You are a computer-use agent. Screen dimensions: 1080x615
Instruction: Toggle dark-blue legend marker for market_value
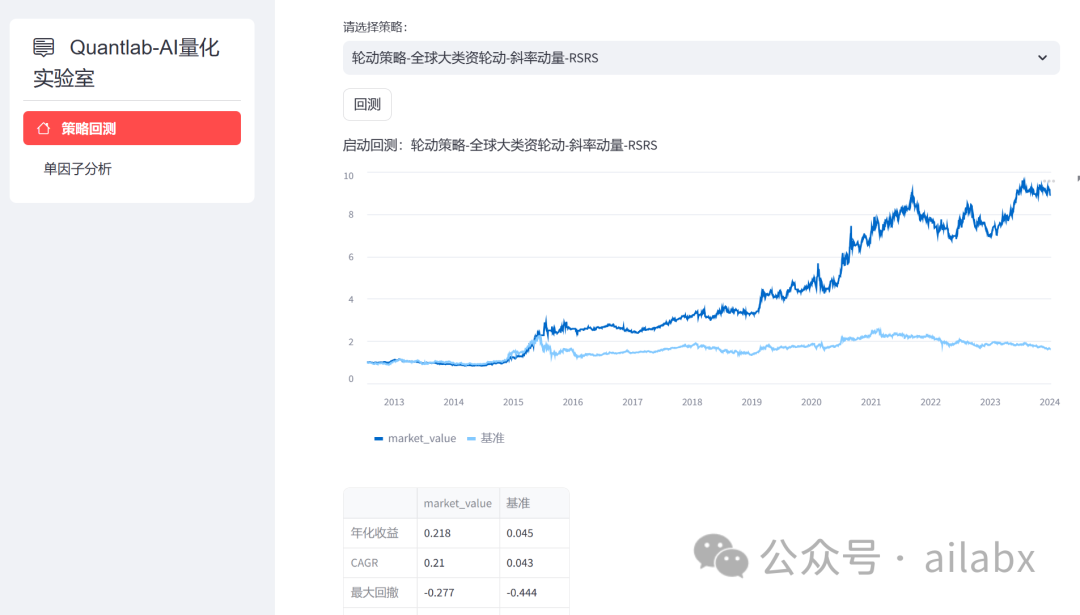378,438
